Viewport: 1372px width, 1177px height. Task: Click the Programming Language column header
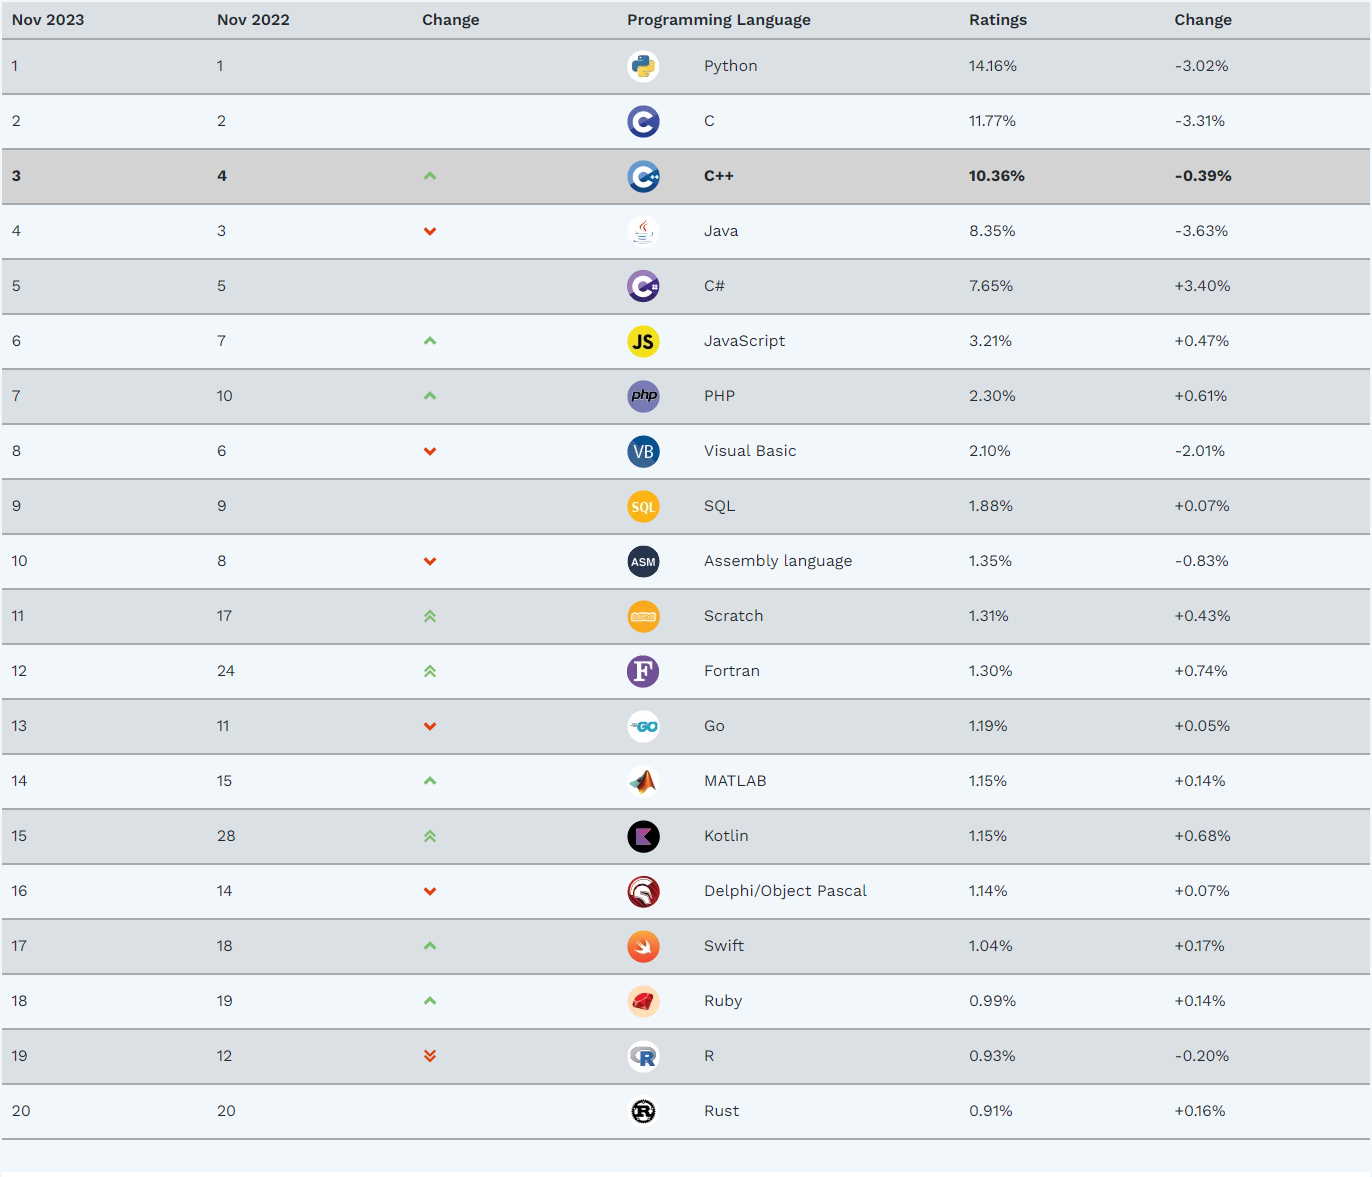pyautogui.click(x=719, y=20)
